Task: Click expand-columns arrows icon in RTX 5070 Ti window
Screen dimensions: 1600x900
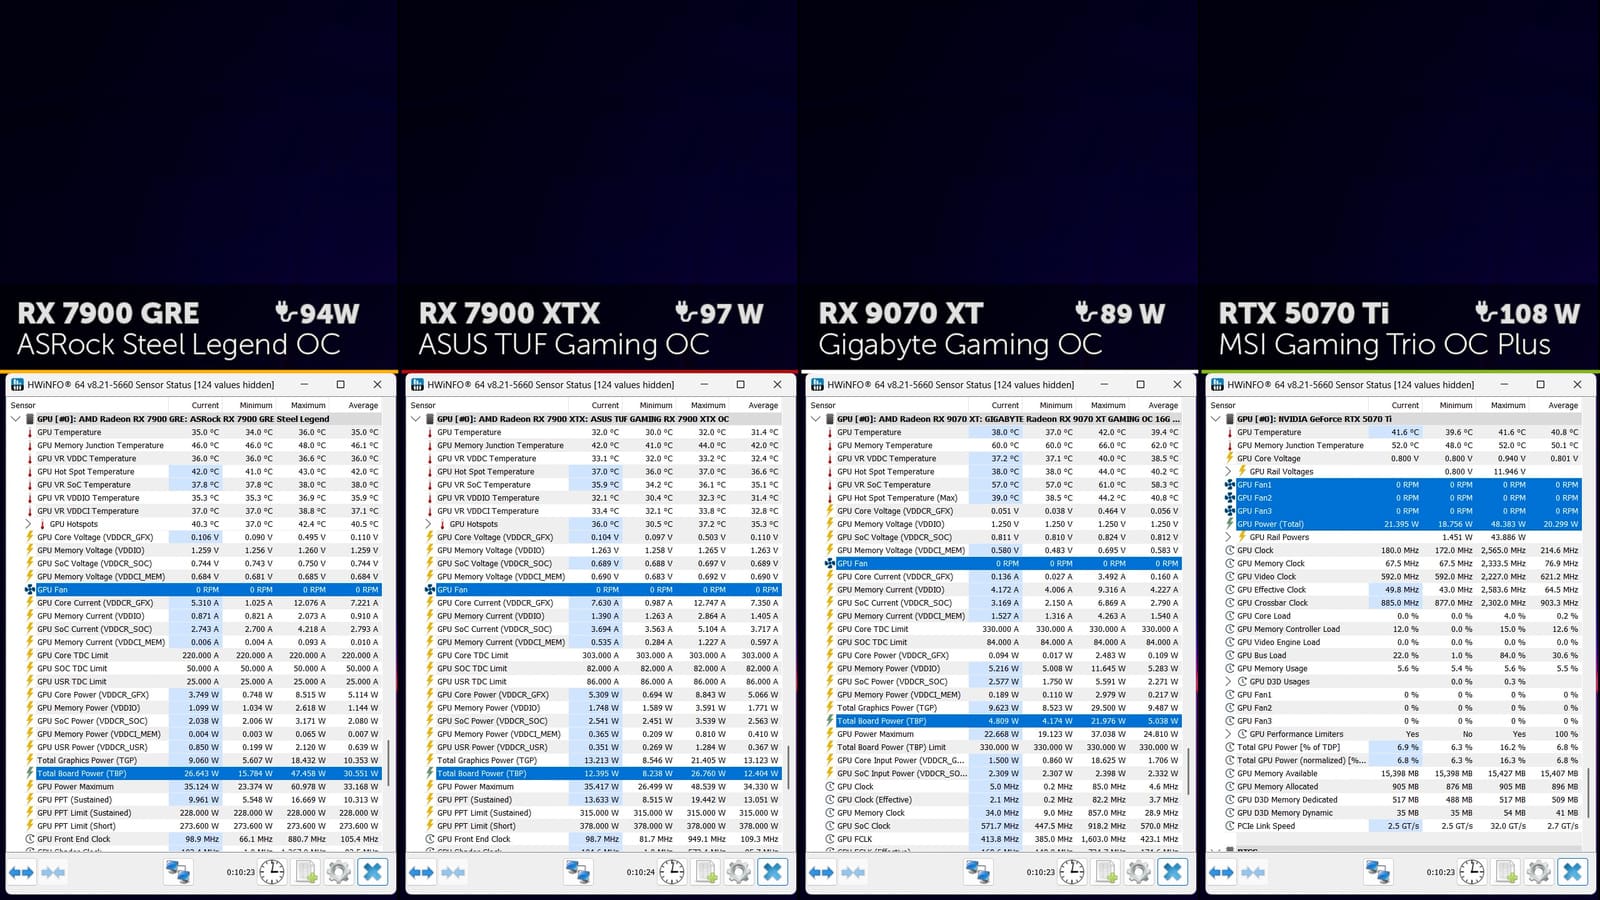Action: coord(1221,872)
